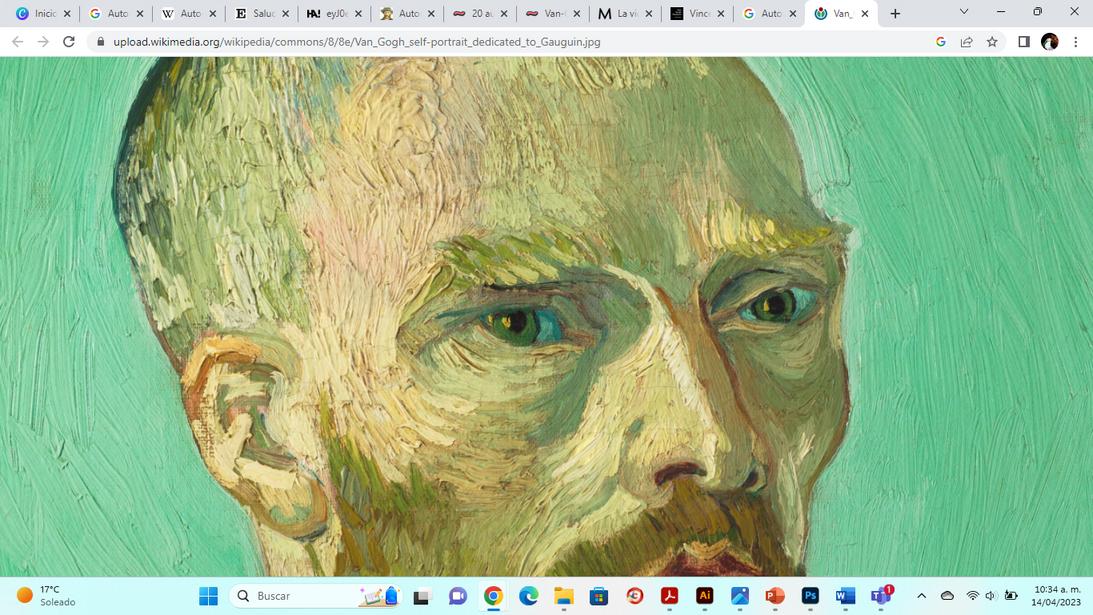
Task: Launch Photoshop from taskbar
Action: (810, 596)
